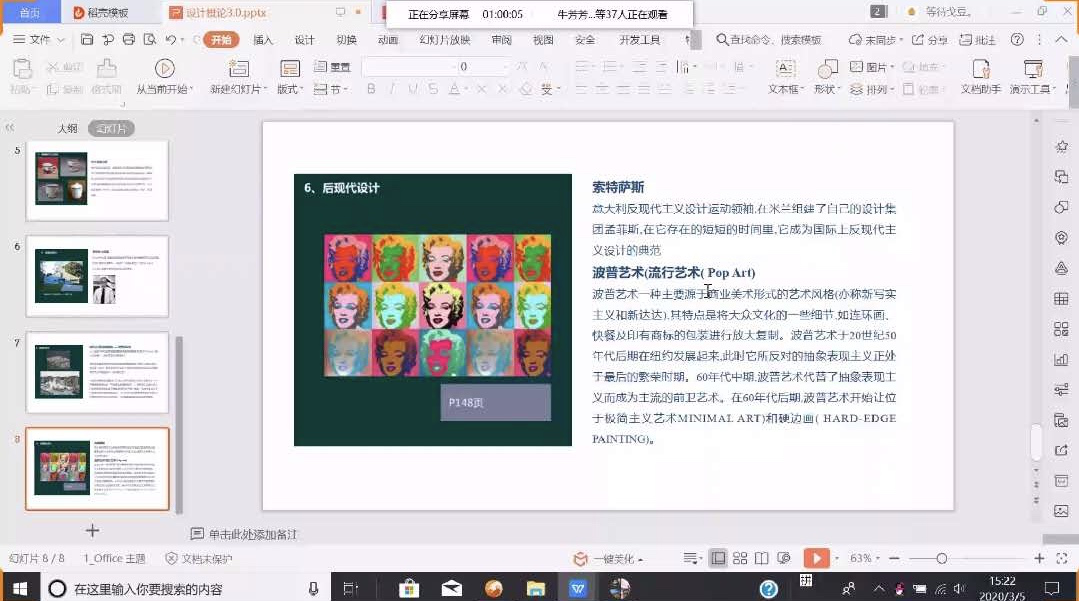This screenshot has width=1079, height=601.
Task: Start the slideshow with the orange play button
Action: coord(816,558)
